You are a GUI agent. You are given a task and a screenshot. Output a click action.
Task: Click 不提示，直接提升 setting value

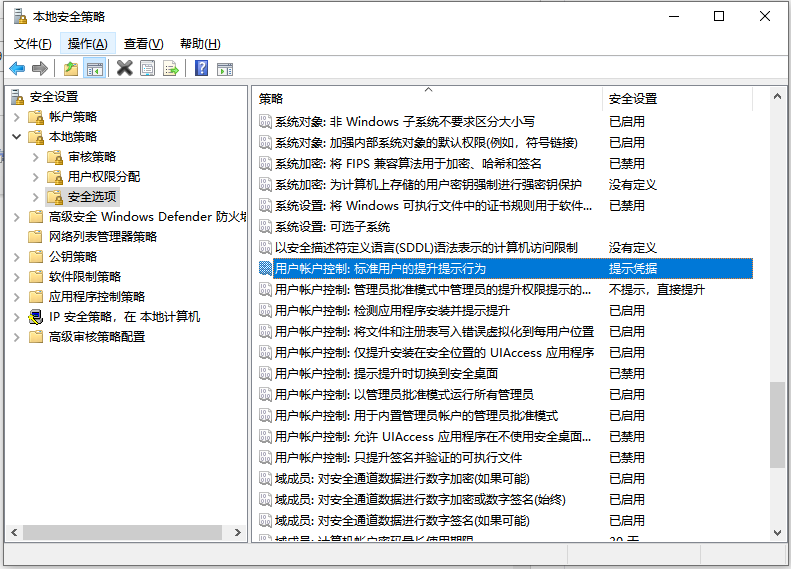pos(656,290)
